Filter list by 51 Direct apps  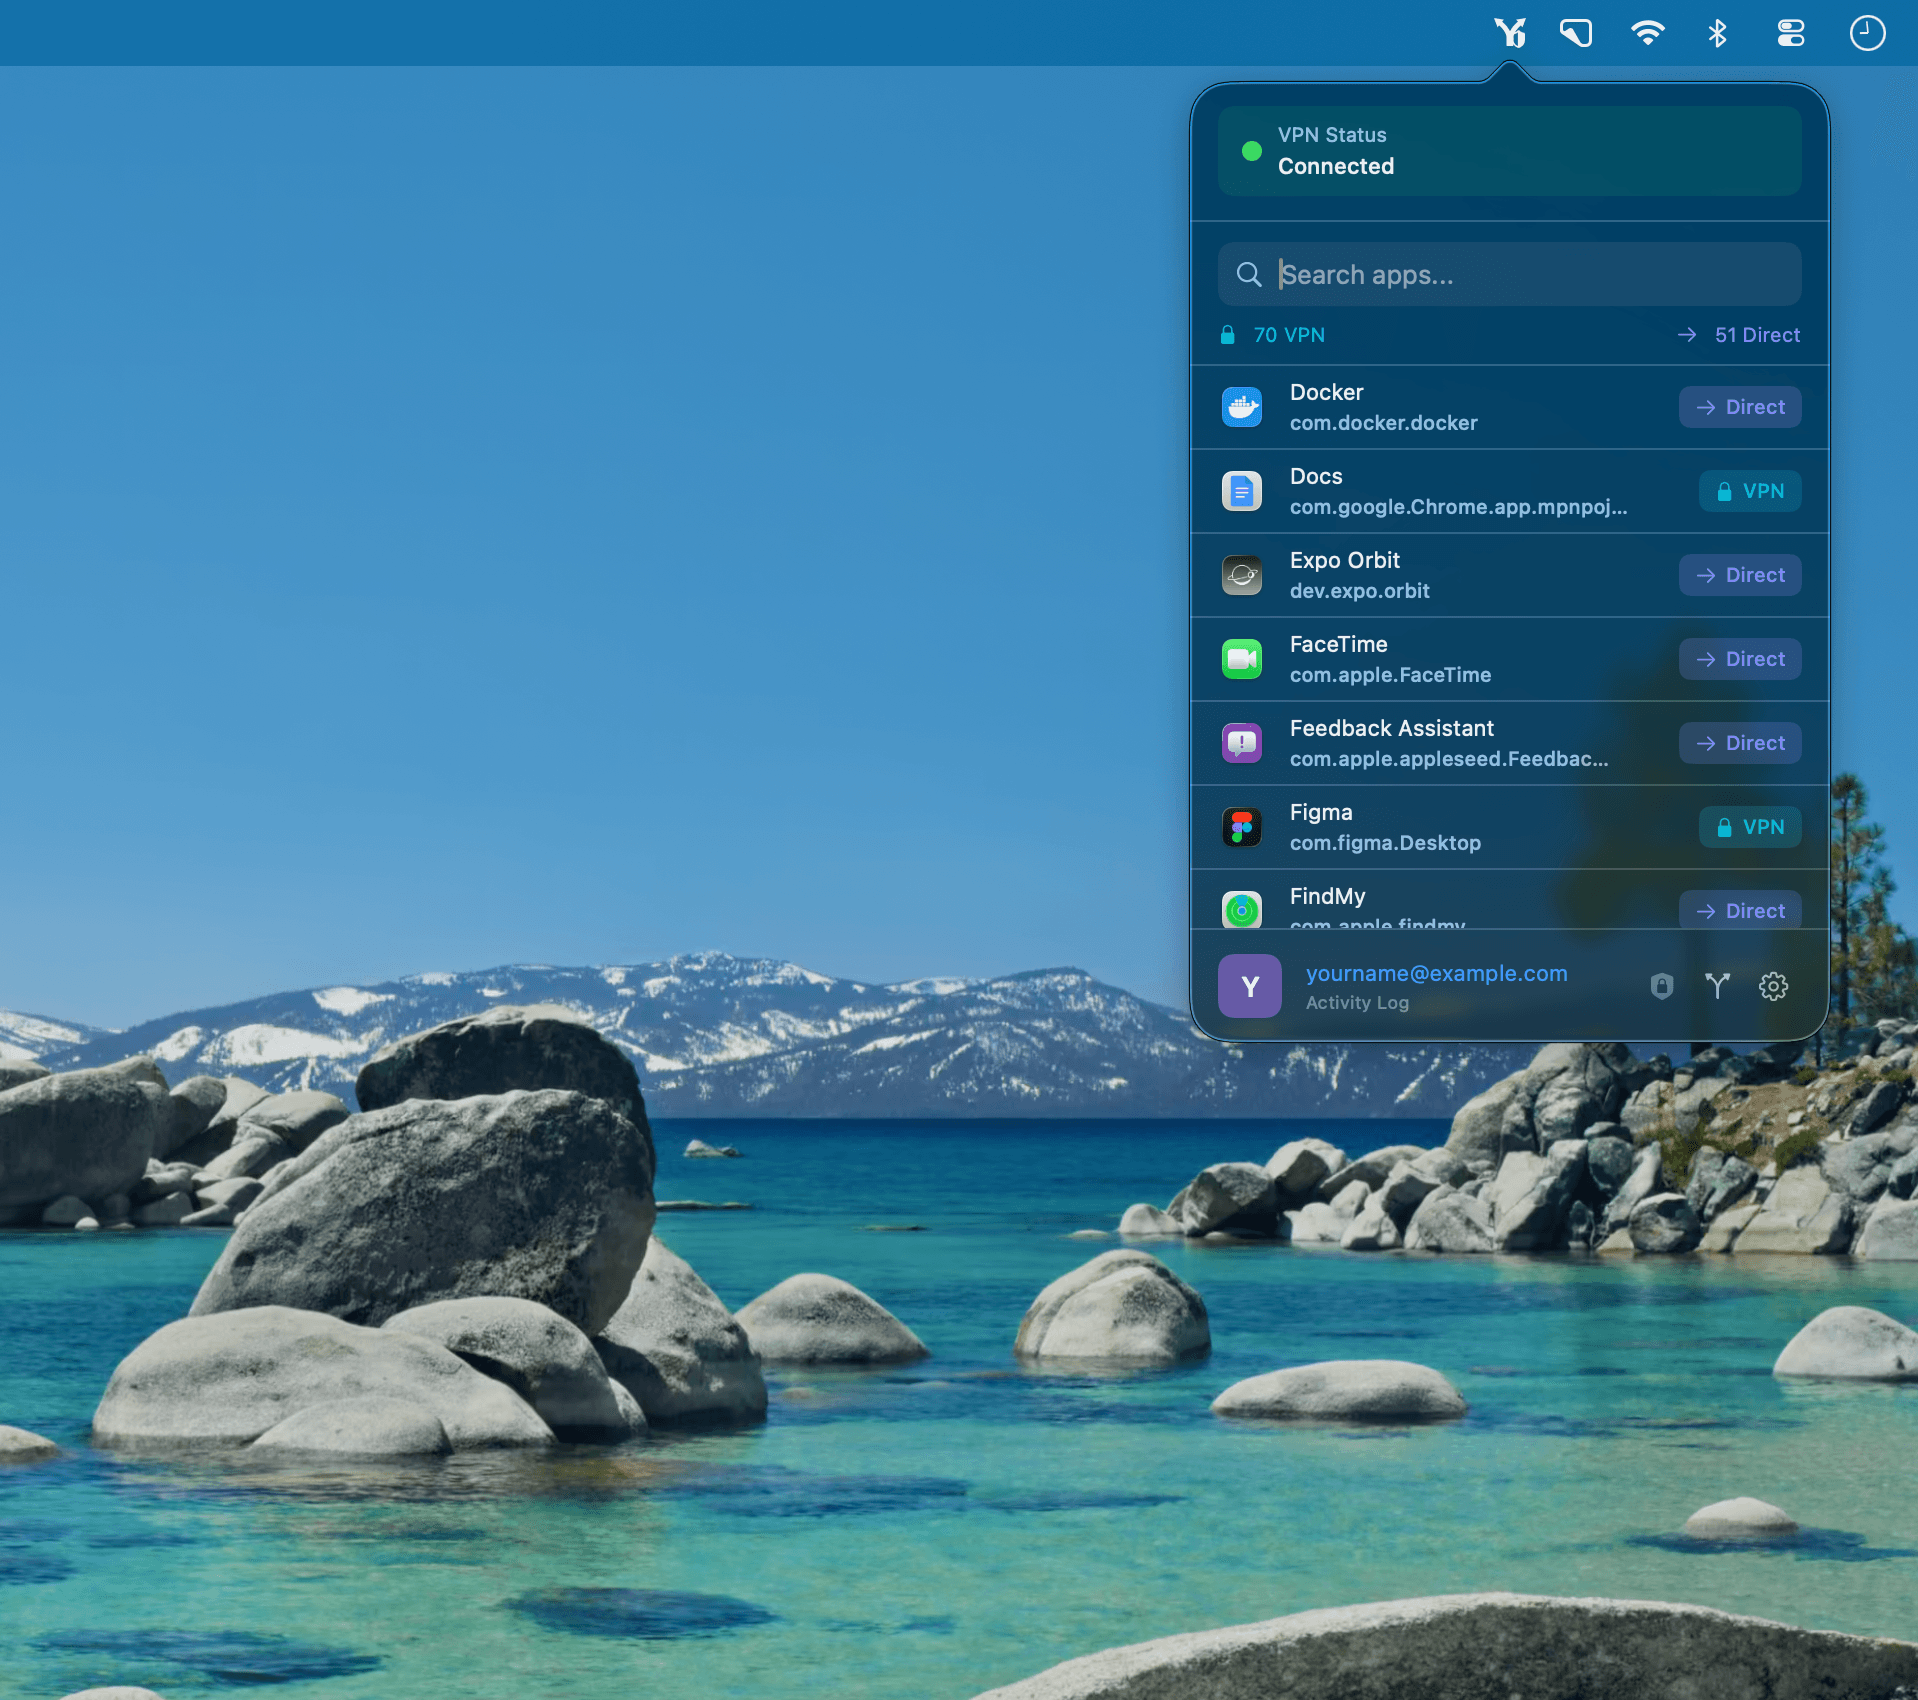click(1739, 335)
